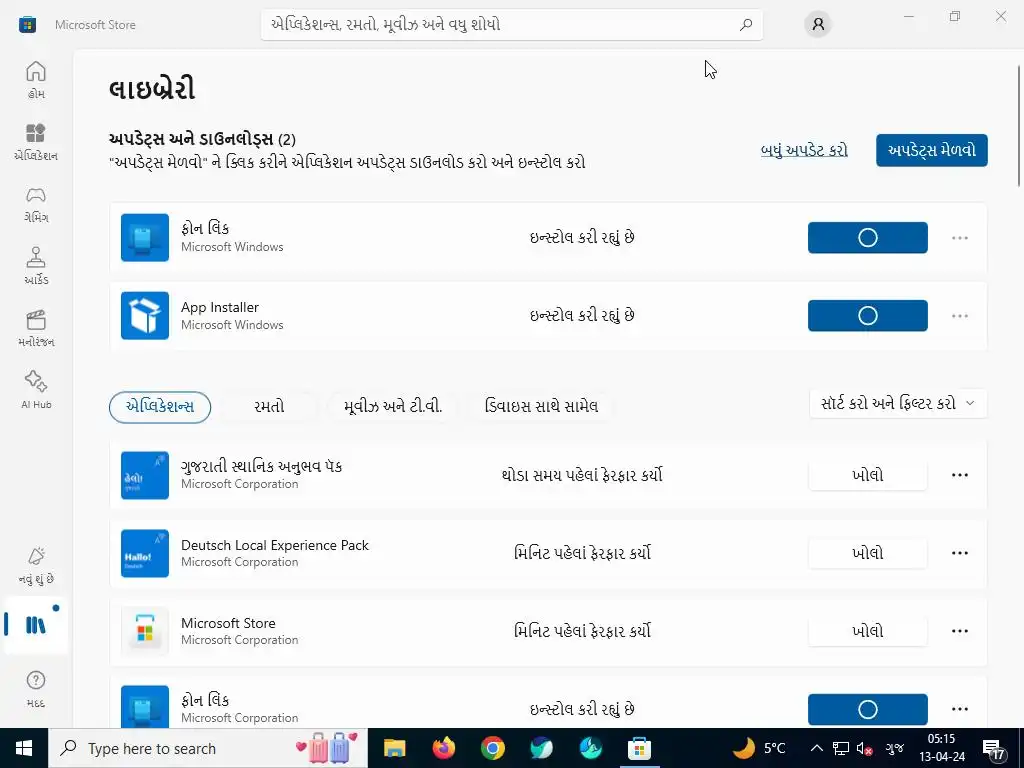1024x768 pixels.
Task: Click the App Installer app icon
Action: click(x=145, y=315)
